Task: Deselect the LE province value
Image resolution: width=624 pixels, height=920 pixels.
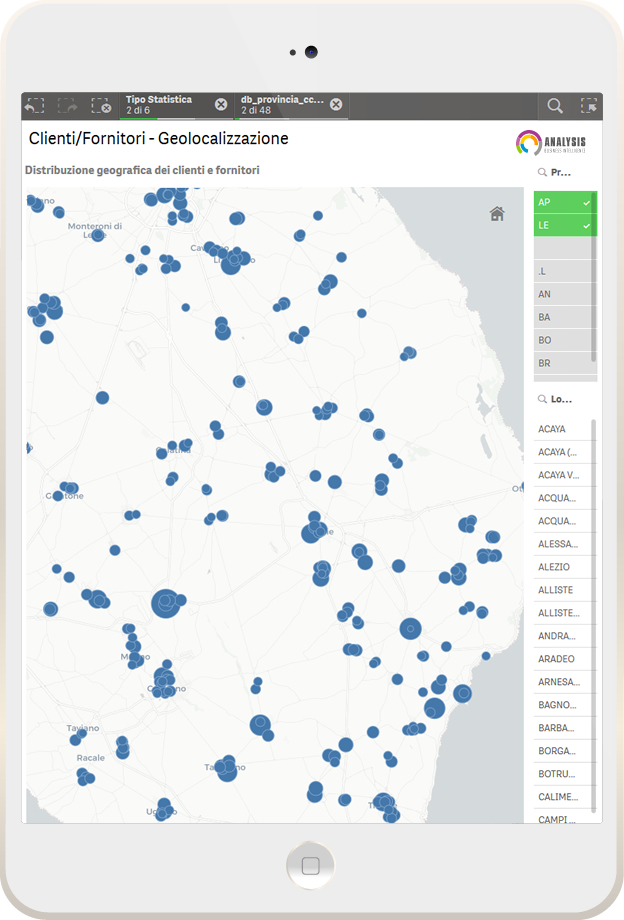Action: pos(564,226)
